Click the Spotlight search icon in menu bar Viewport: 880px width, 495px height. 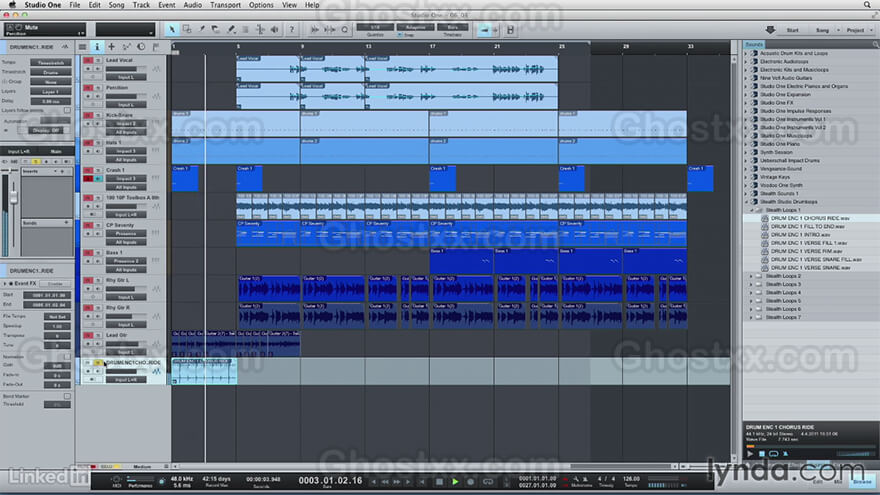click(867, 4)
